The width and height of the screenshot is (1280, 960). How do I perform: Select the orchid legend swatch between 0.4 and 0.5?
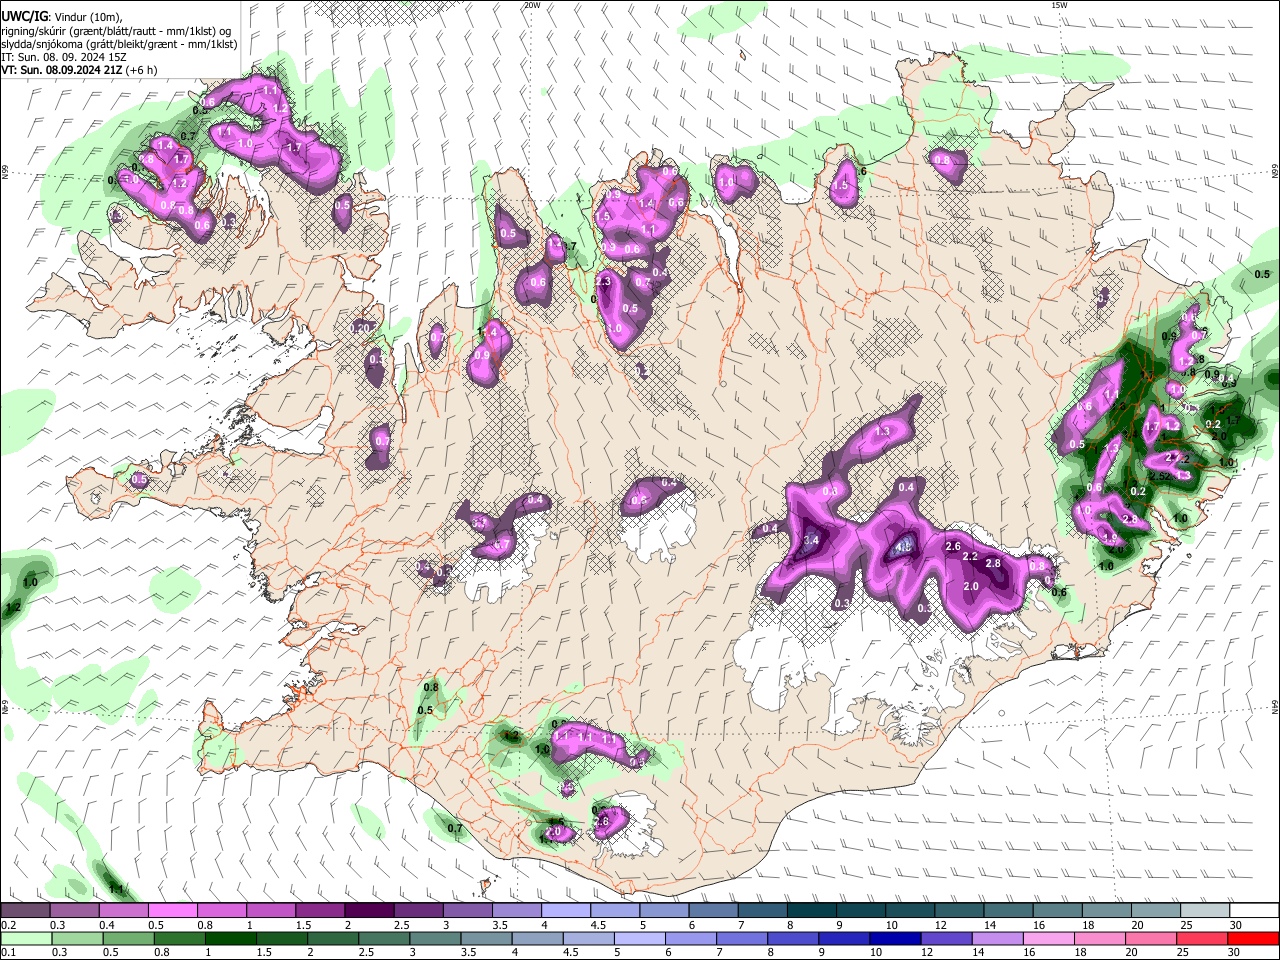click(x=125, y=911)
